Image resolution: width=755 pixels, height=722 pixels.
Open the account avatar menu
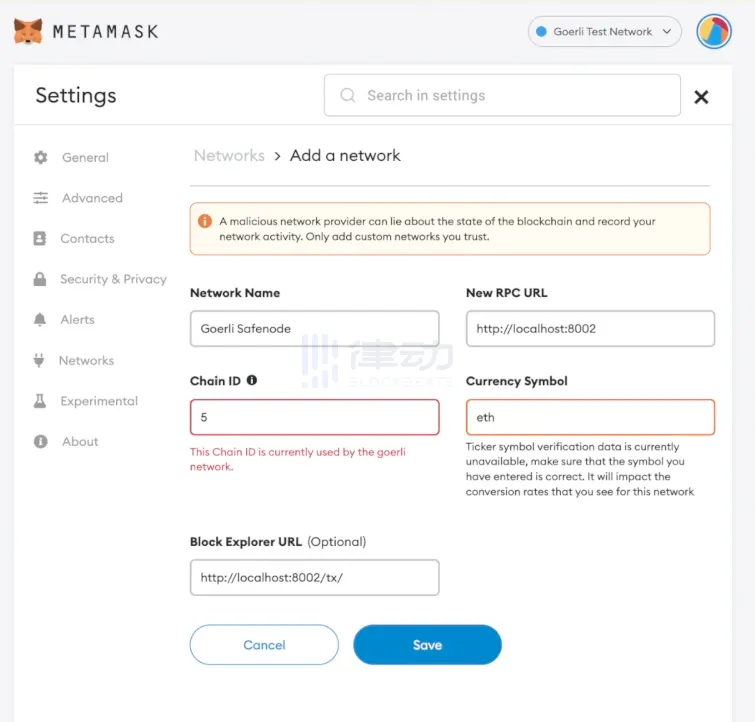coord(714,32)
